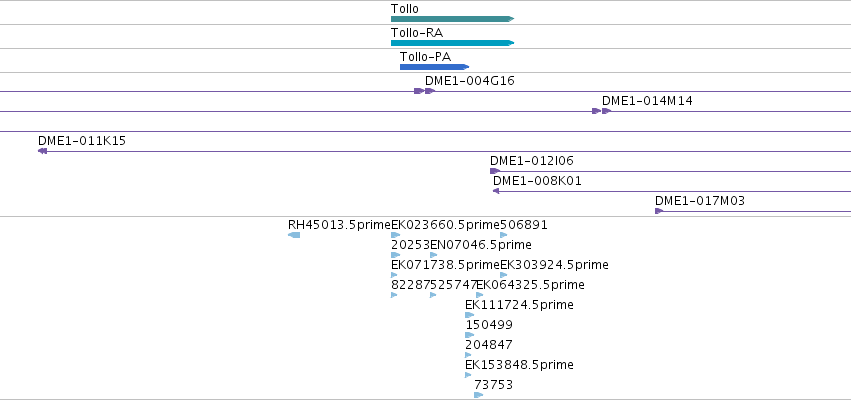
Task: Select the Tollo gene bar
Action: [x=452, y=19]
